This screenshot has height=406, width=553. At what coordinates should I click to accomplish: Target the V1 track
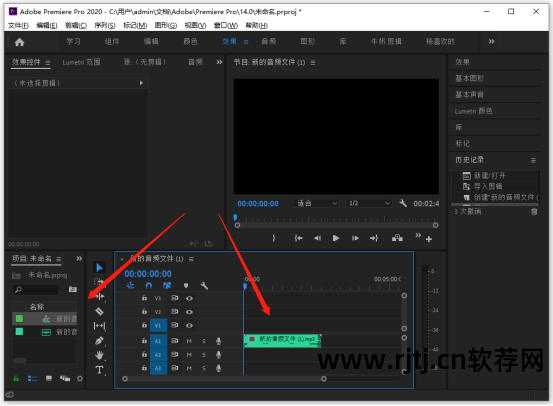(x=158, y=326)
